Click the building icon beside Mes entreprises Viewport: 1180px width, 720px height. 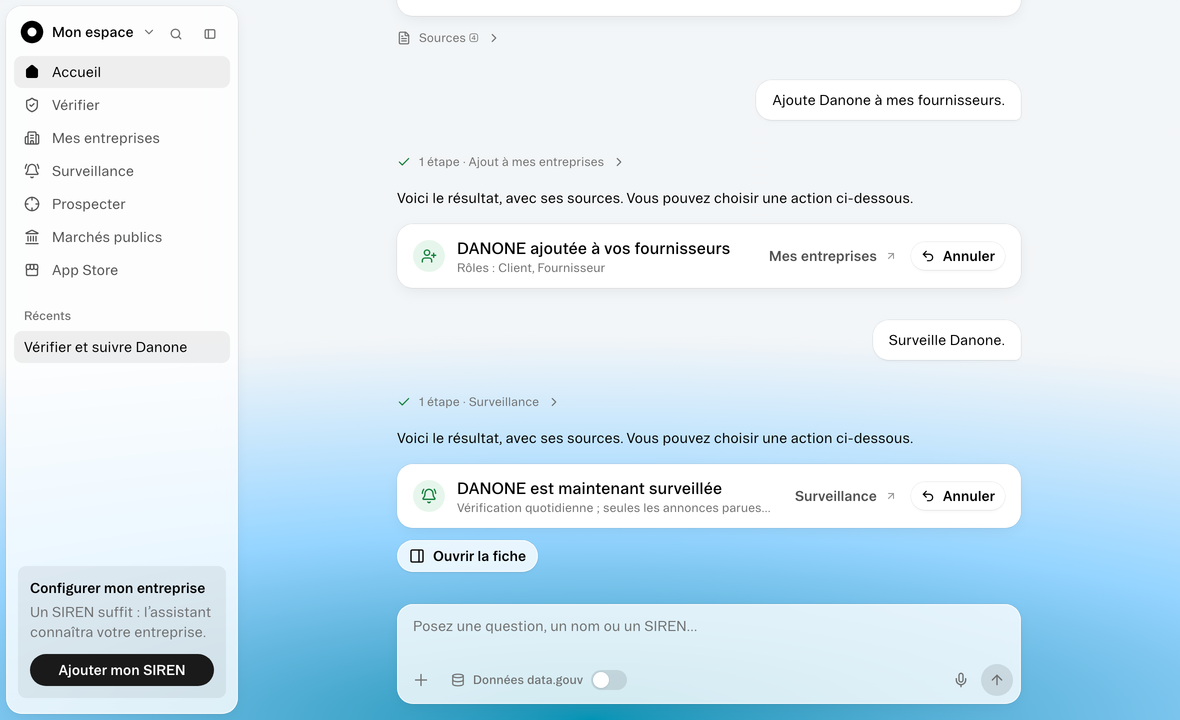click(x=32, y=138)
